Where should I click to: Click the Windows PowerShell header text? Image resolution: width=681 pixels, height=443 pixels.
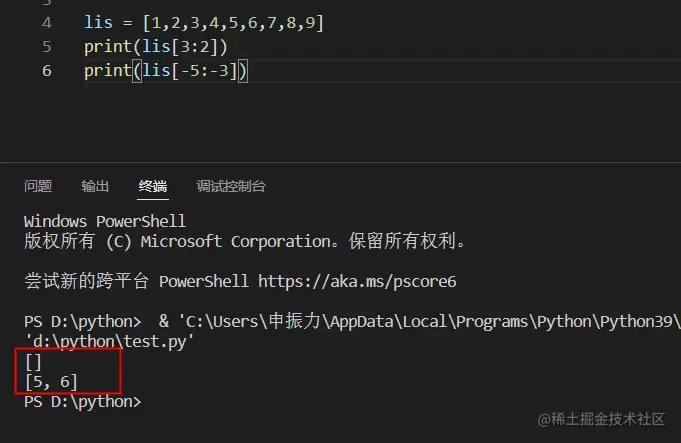pos(104,221)
